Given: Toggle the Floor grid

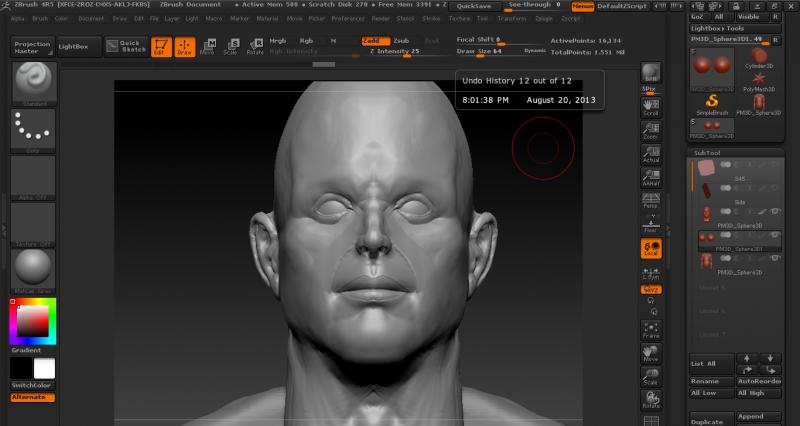Looking at the screenshot, I should (x=651, y=224).
